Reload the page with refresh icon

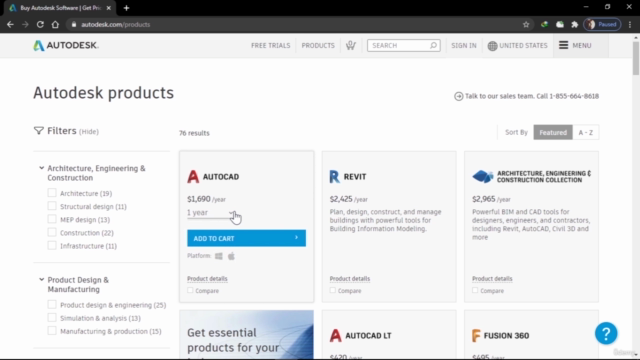click(40, 24)
